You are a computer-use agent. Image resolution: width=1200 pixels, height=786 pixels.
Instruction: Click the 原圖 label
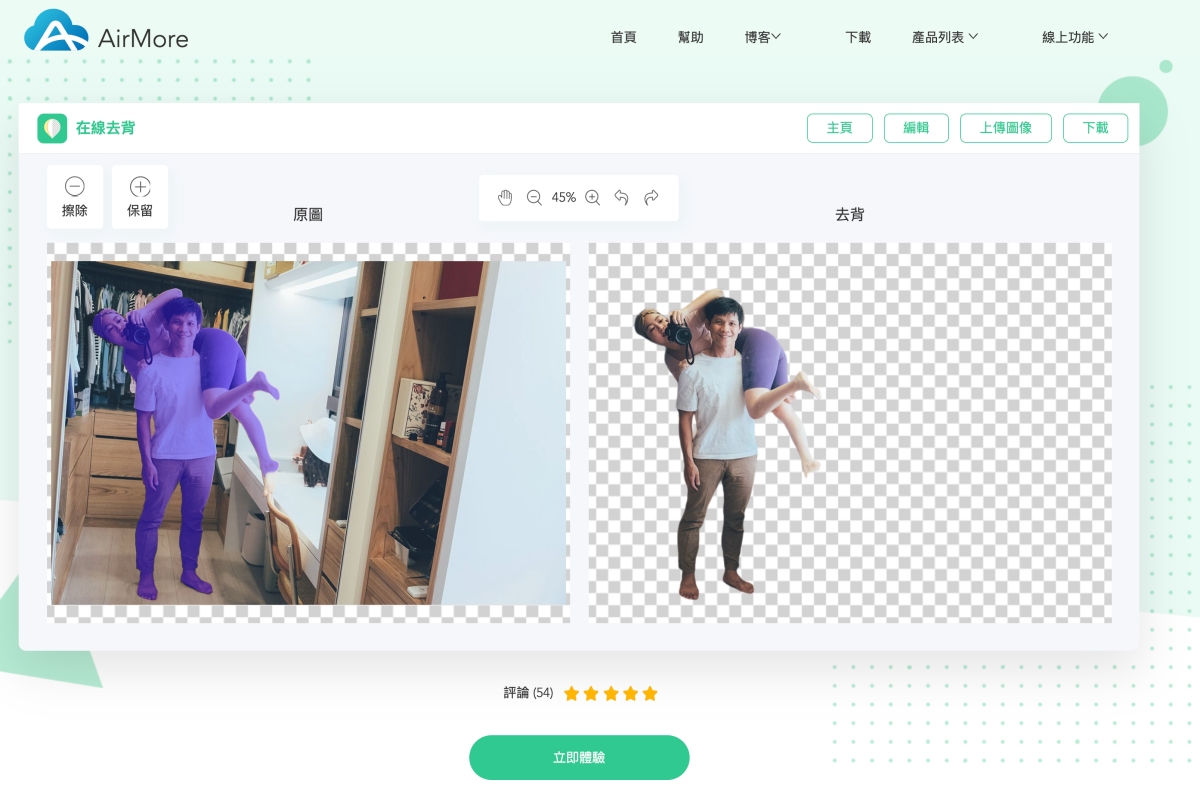[x=308, y=214]
